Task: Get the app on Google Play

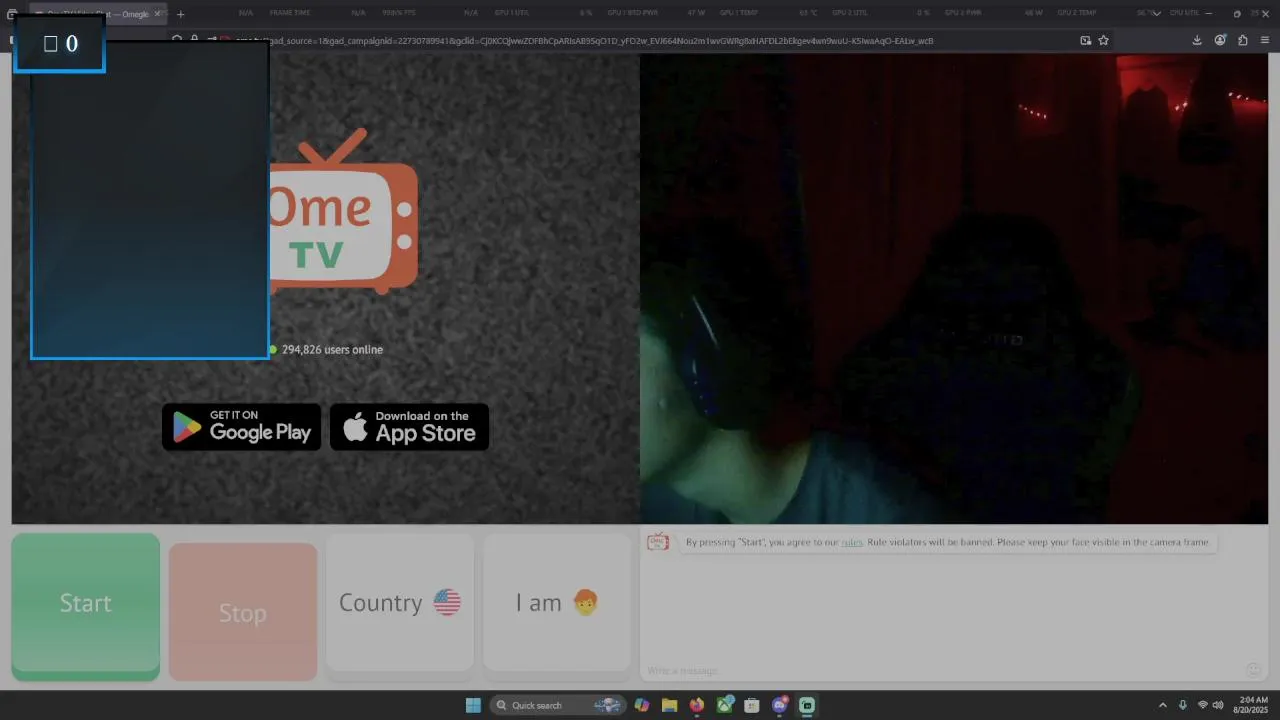Action: click(242, 427)
